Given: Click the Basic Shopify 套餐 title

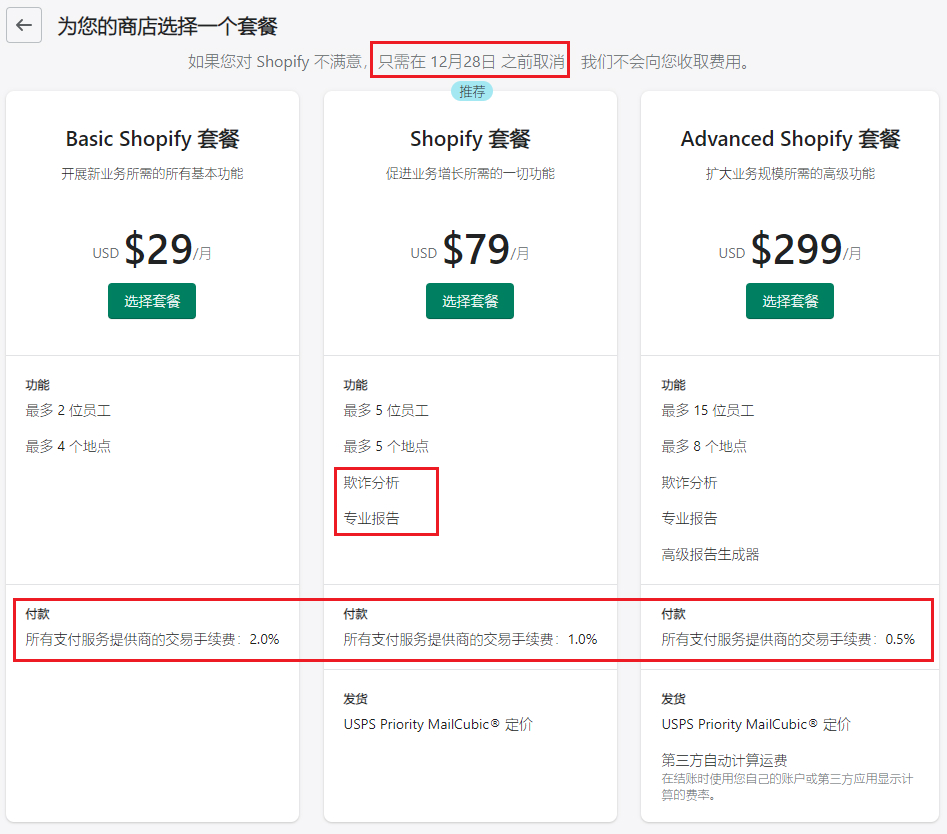Looking at the screenshot, I should [x=152, y=139].
